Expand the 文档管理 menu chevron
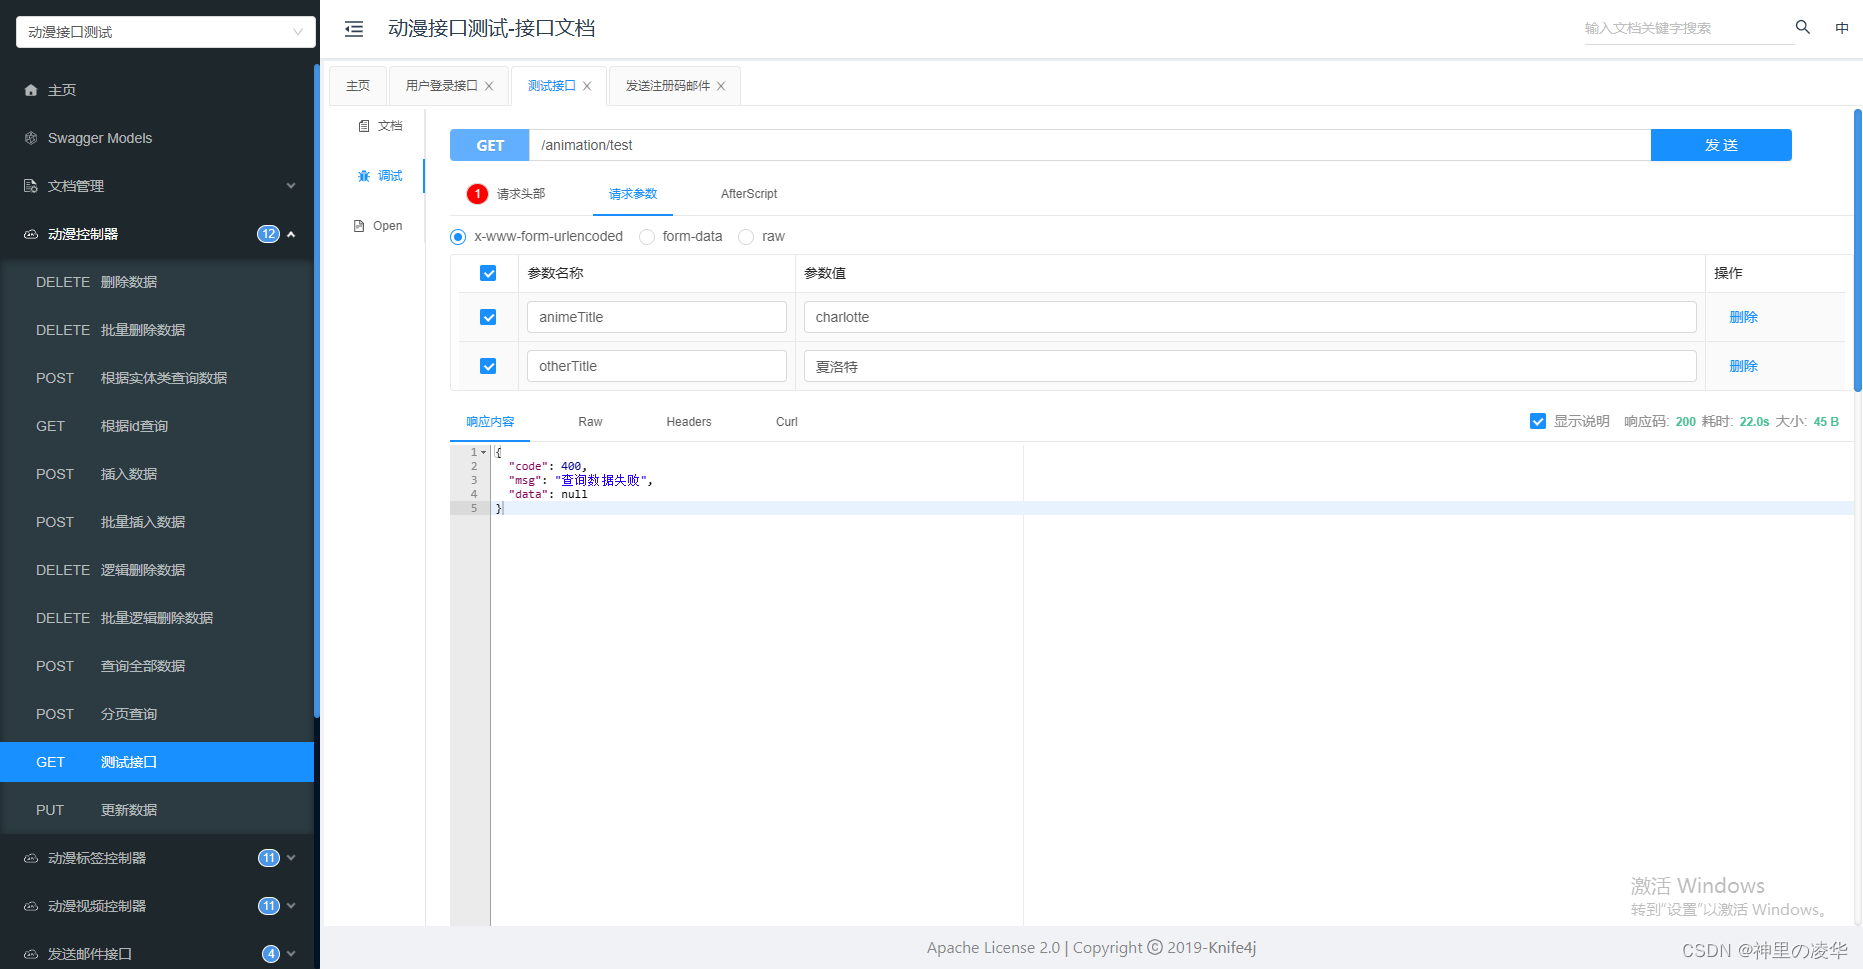The width and height of the screenshot is (1863, 969). click(x=291, y=185)
